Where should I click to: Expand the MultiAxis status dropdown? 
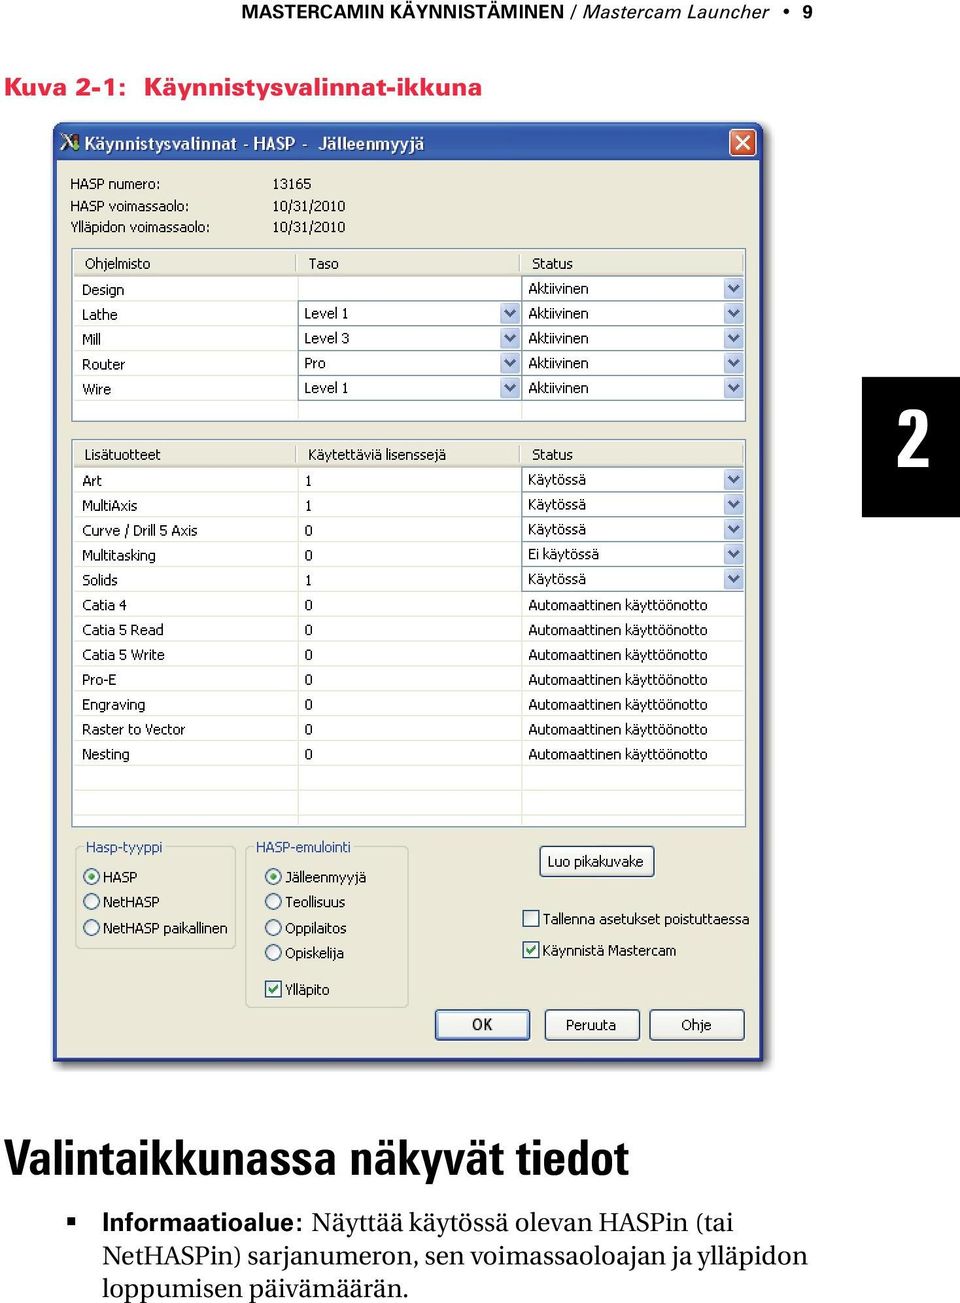pos(734,504)
